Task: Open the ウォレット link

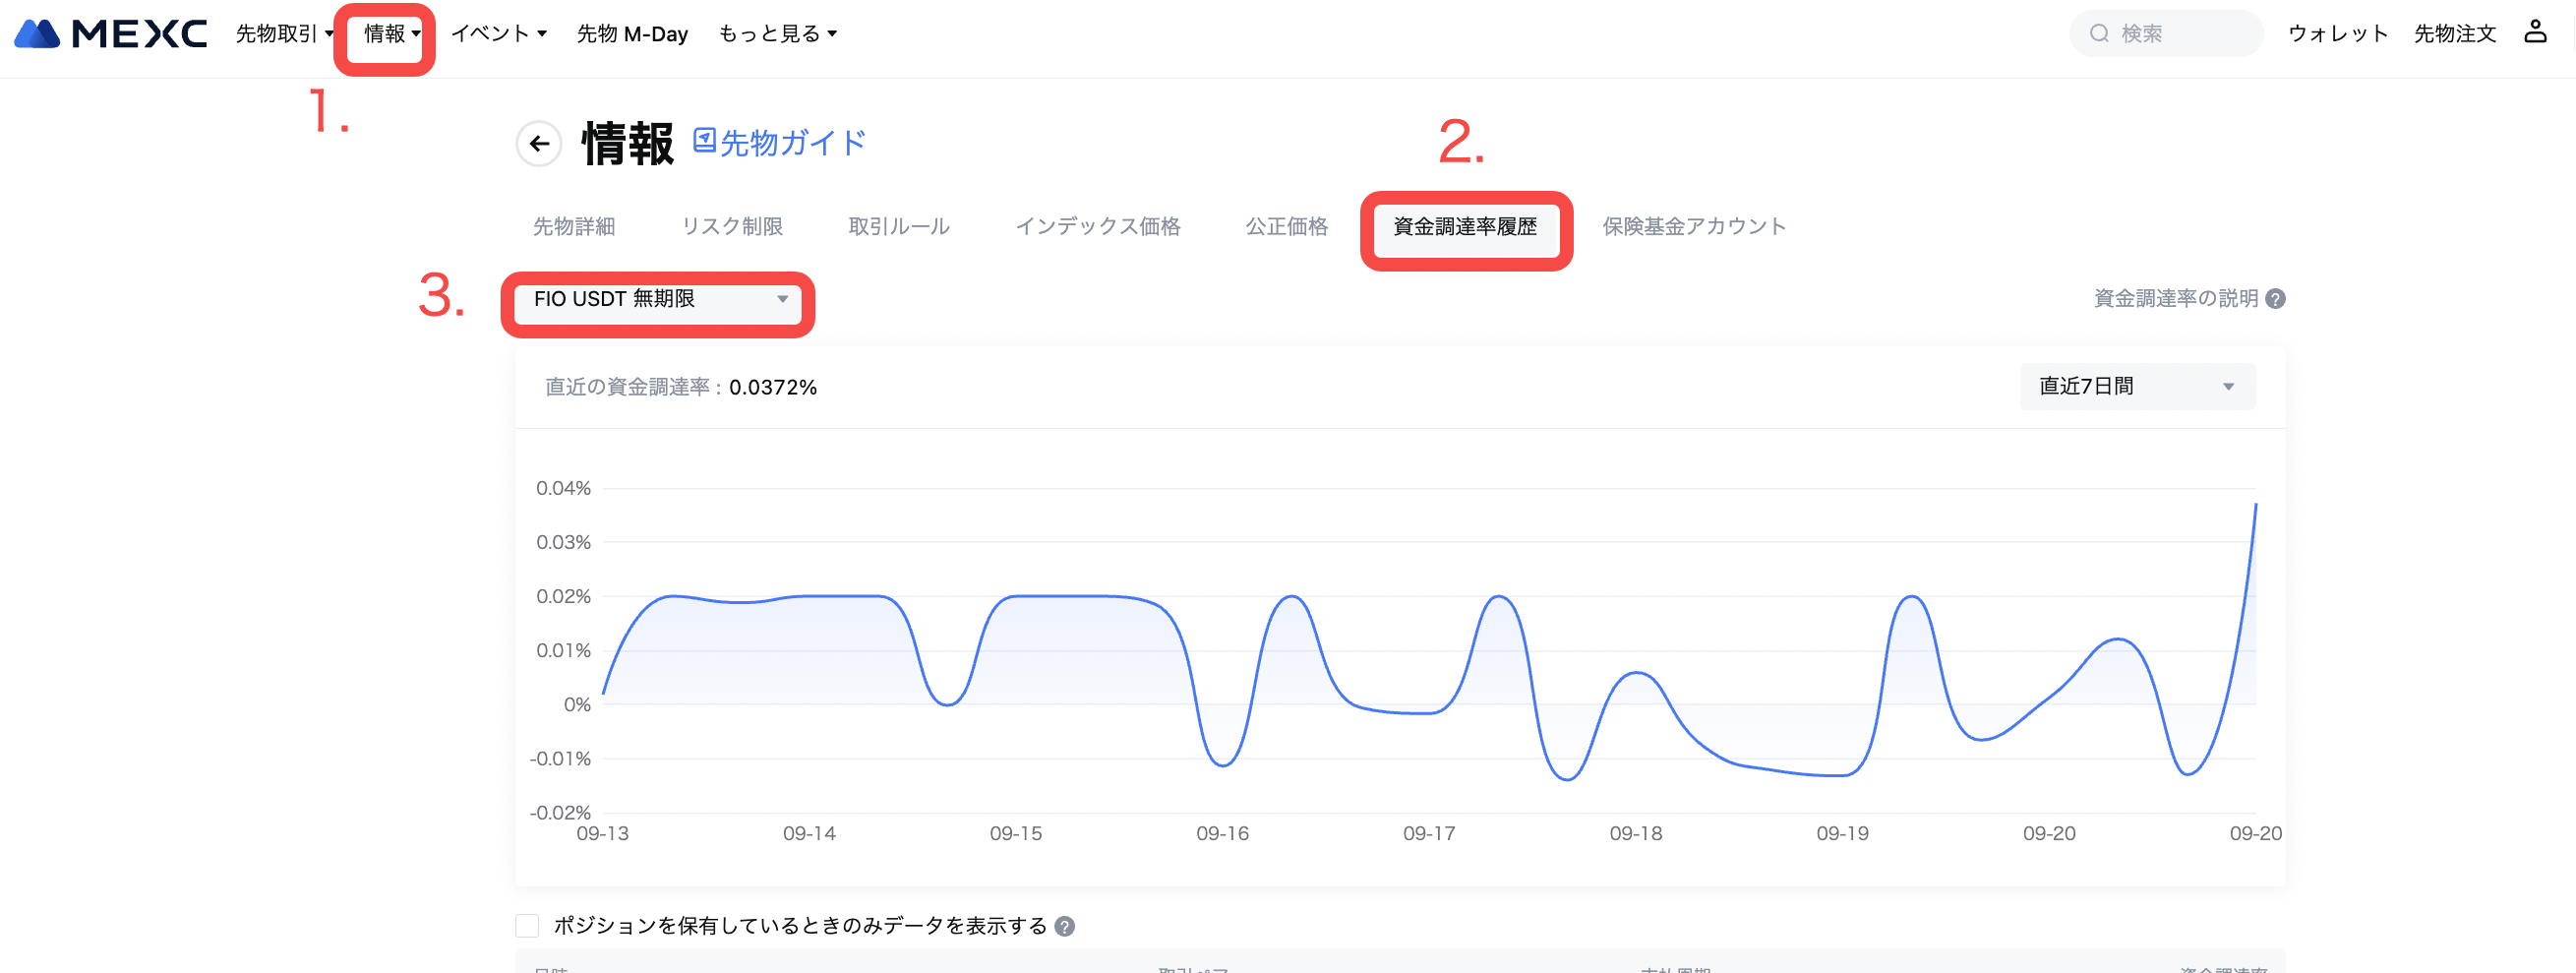Action: (2337, 34)
